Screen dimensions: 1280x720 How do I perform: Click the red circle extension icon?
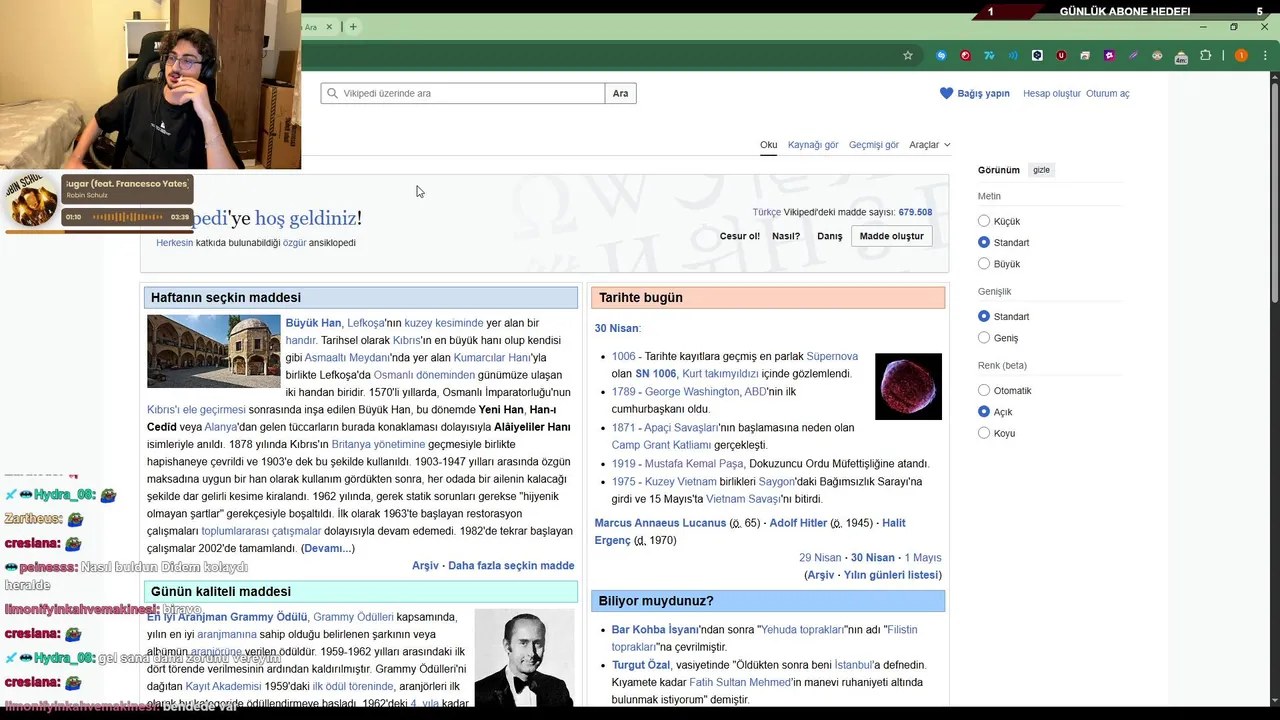[x=965, y=56]
